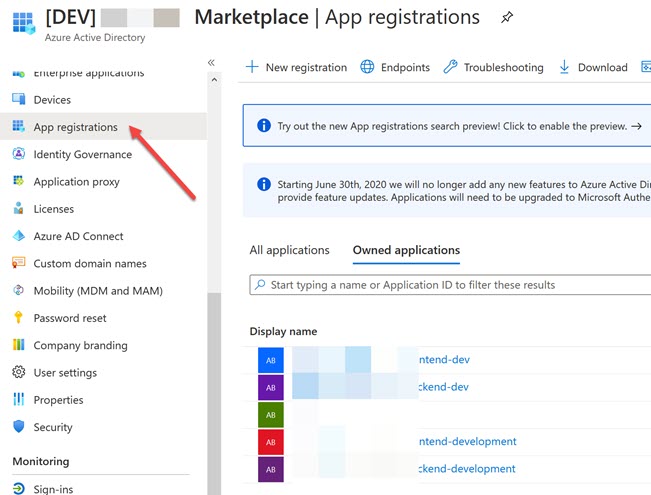Click the User settings gear icon
The height and width of the screenshot is (495, 651).
[x=19, y=372]
